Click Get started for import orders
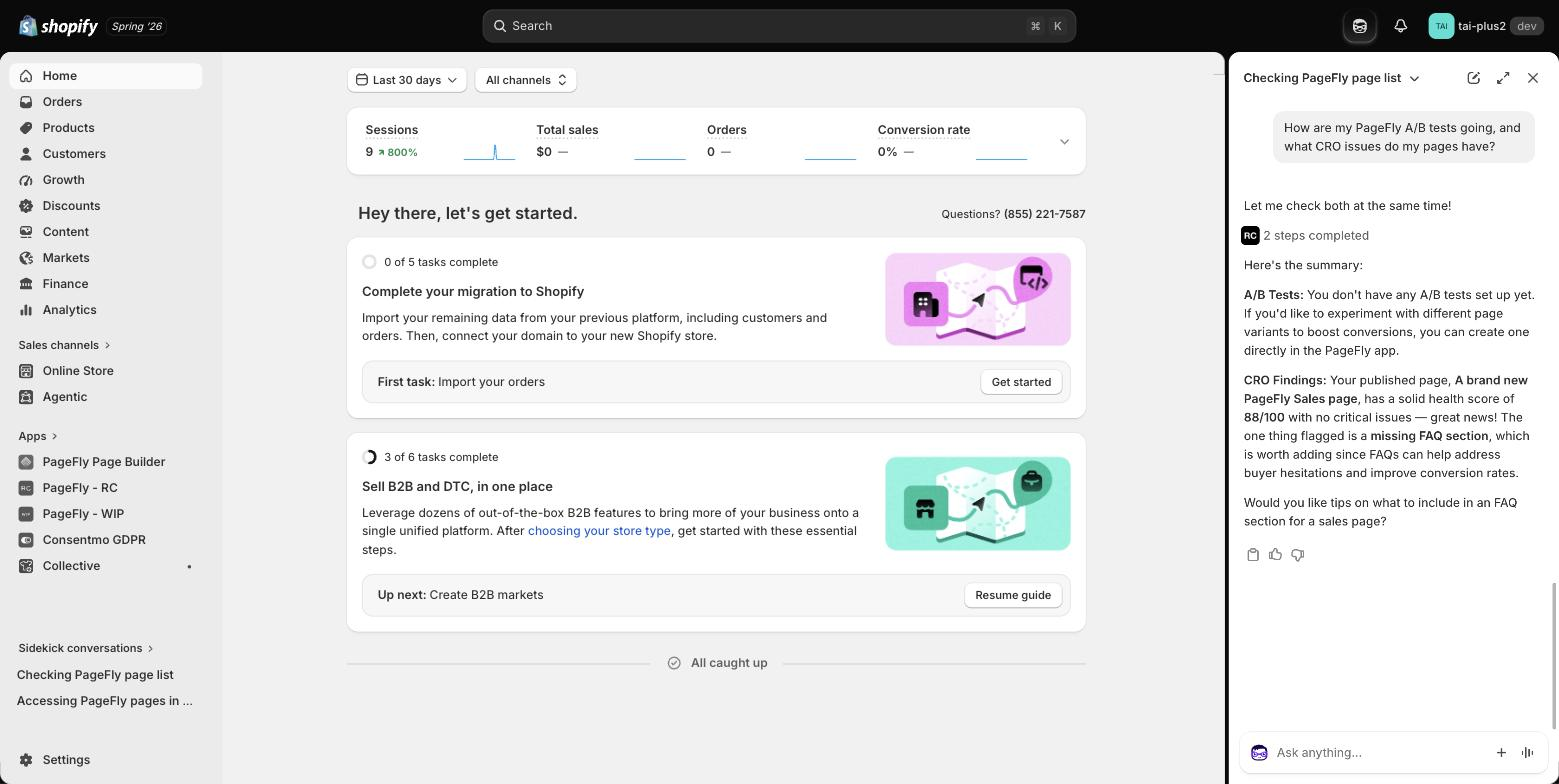 tap(1021, 382)
